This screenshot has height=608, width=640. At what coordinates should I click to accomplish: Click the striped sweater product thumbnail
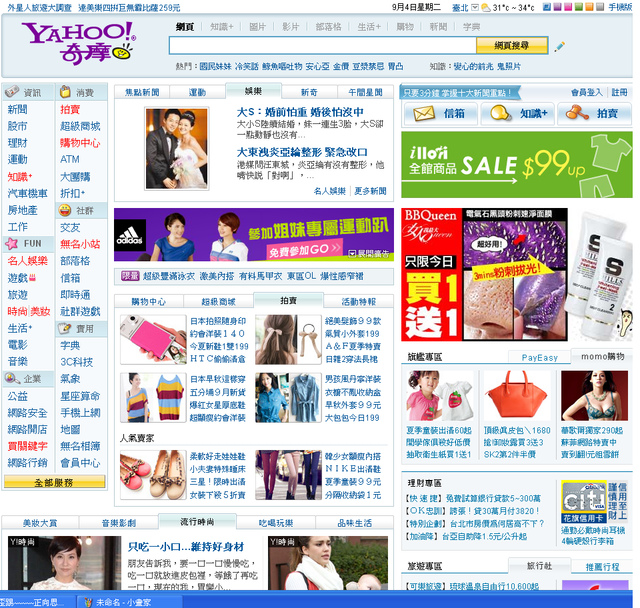coord(153,397)
